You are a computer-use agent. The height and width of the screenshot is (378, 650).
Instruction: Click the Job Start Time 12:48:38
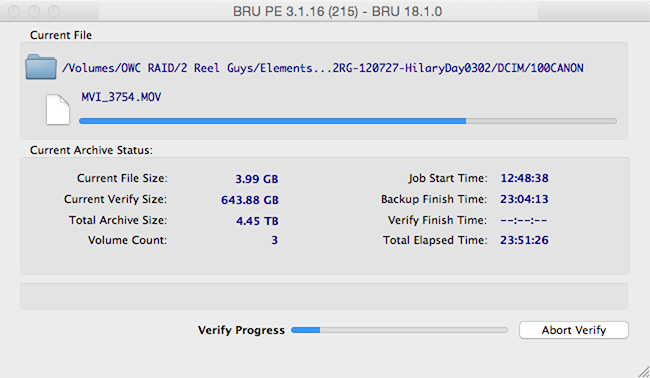click(x=524, y=178)
